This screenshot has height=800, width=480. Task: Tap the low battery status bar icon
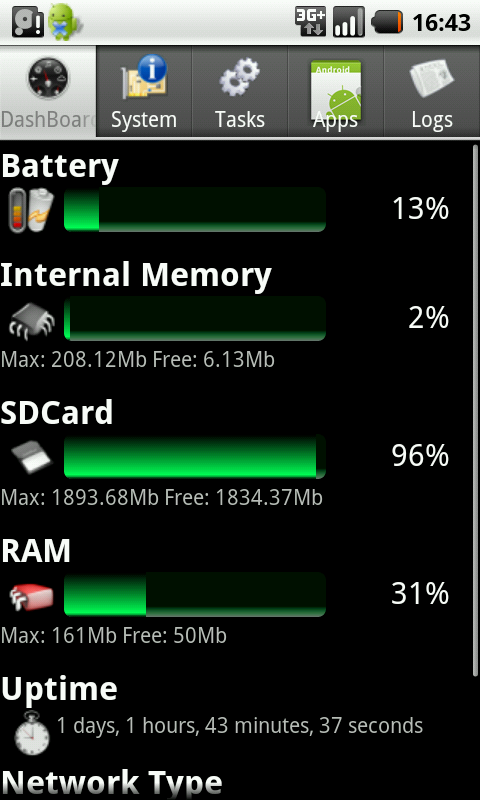pyautogui.click(x=387, y=22)
